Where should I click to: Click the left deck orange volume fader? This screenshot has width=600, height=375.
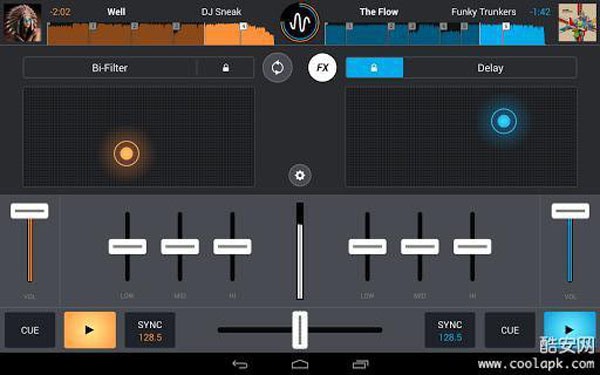pos(29,211)
